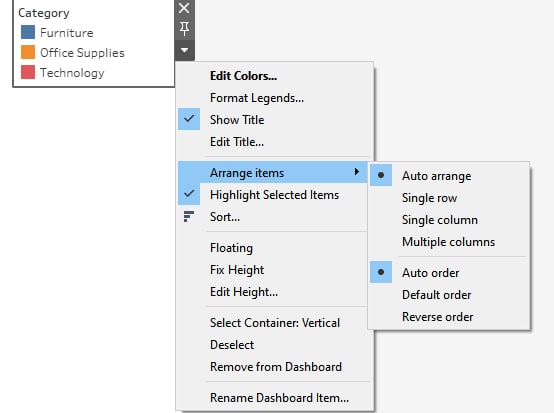Click the sort bars icon beside Sort
This screenshot has width=554, height=413.
(189, 217)
